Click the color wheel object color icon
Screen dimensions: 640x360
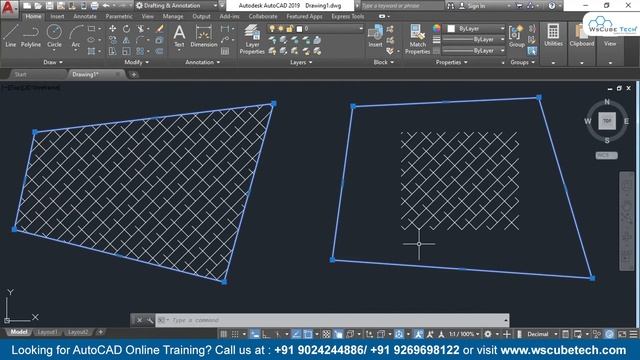click(437, 28)
